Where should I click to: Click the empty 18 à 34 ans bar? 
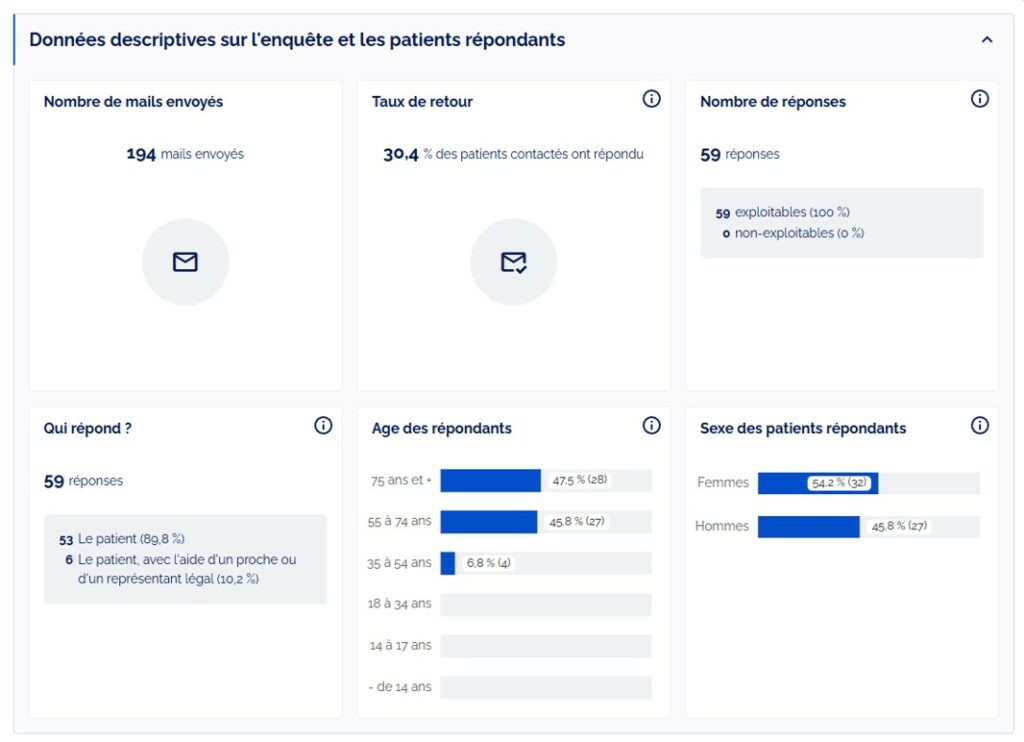coord(545,605)
